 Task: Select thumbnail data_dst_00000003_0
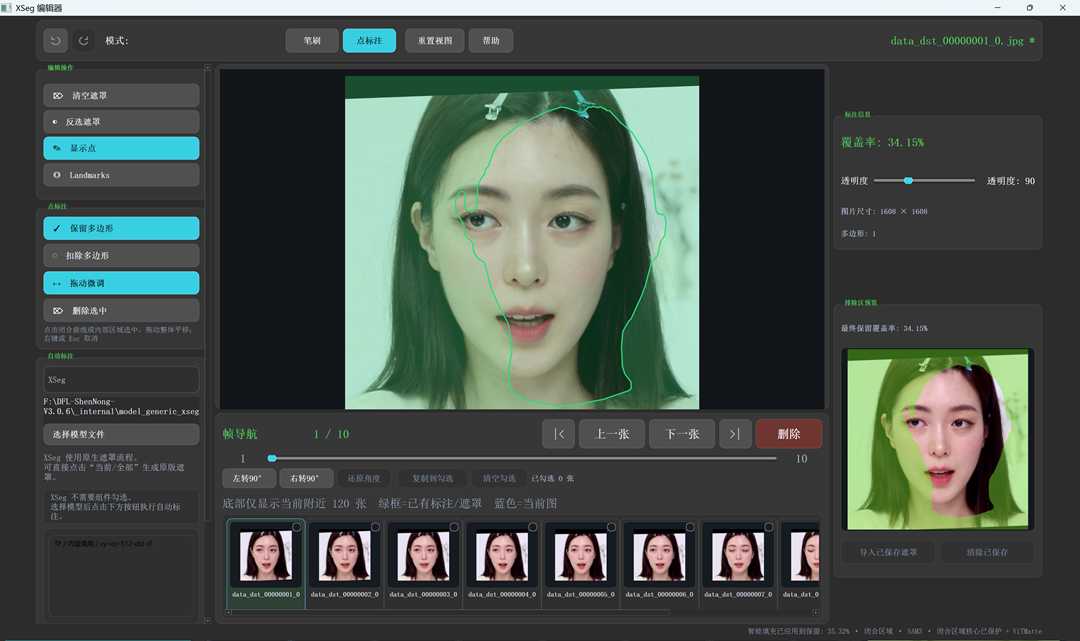click(x=423, y=563)
